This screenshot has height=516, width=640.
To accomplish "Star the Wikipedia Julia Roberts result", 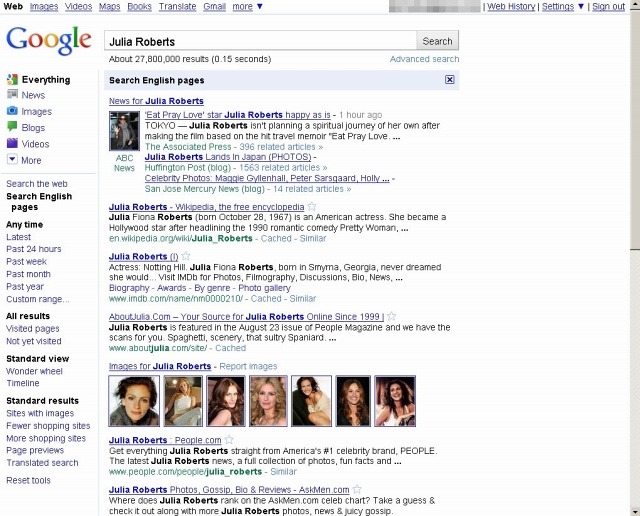I will coord(312,207).
